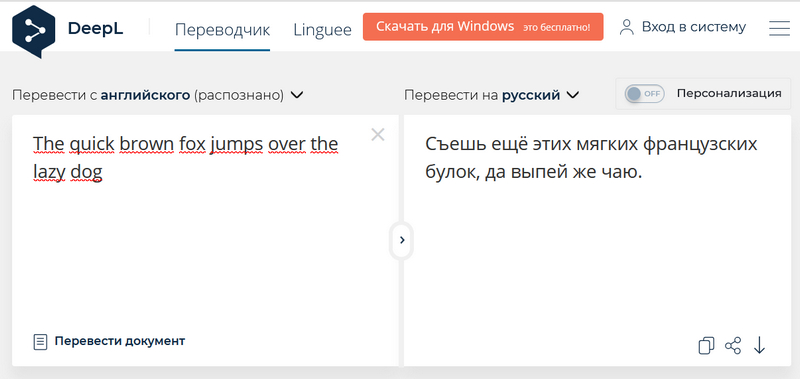
Task: Click the user profile icon
Action: (626, 27)
